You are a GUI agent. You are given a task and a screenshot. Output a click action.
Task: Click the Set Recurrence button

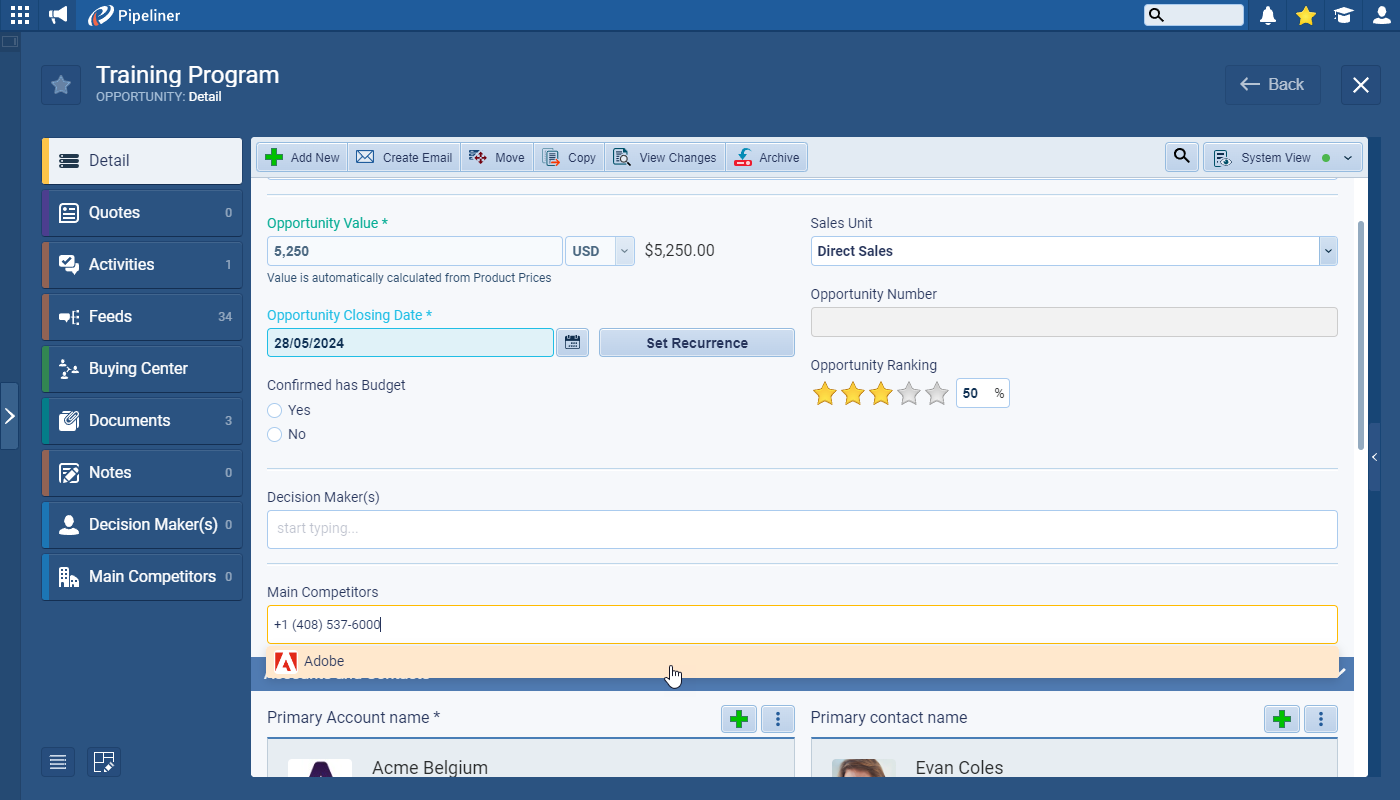(696, 343)
